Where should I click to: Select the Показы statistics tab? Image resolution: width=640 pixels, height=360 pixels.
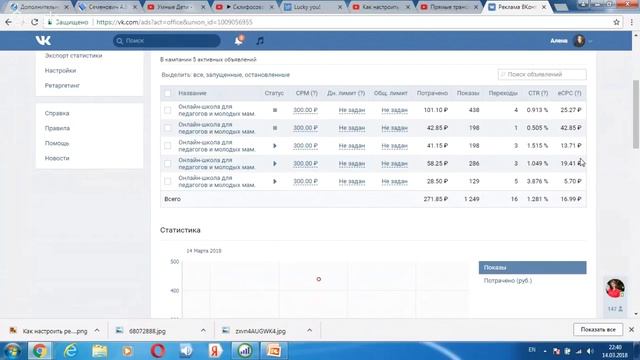tap(532, 268)
